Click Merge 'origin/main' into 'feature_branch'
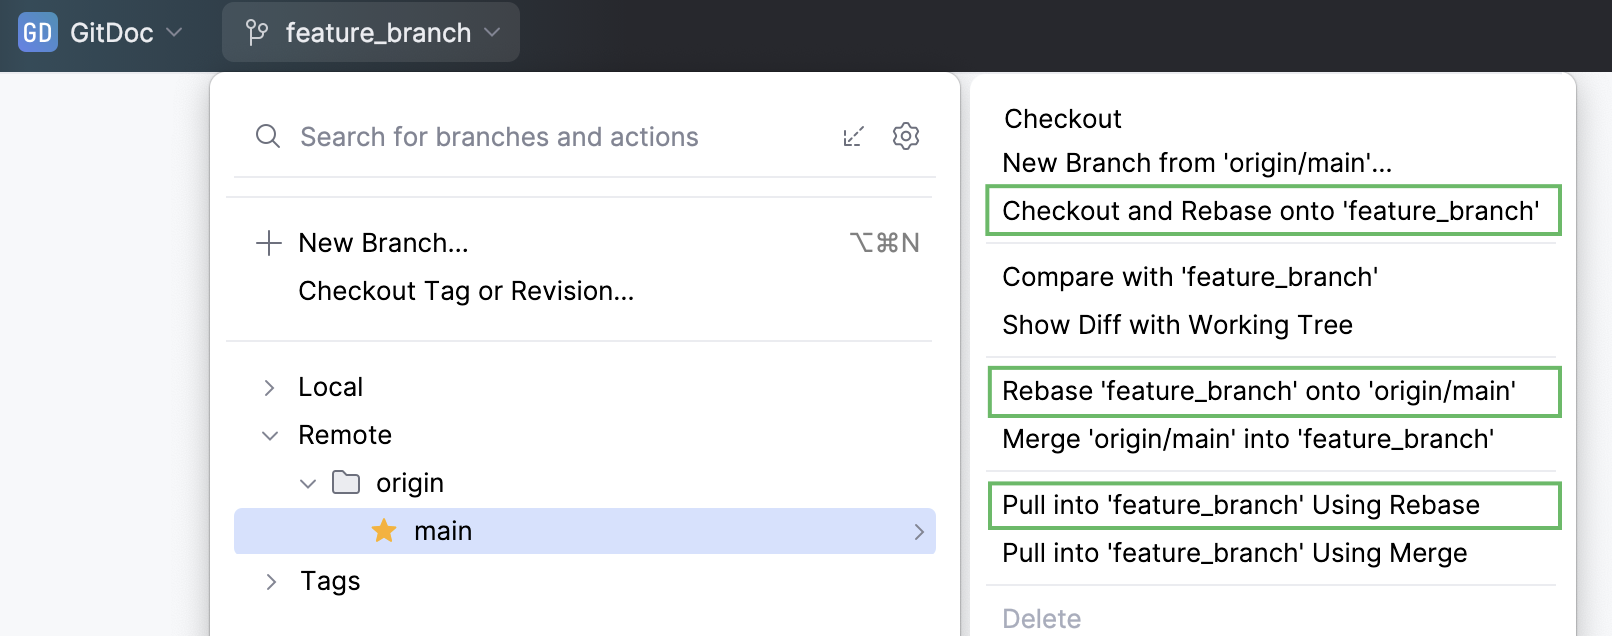 pyautogui.click(x=1248, y=439)
